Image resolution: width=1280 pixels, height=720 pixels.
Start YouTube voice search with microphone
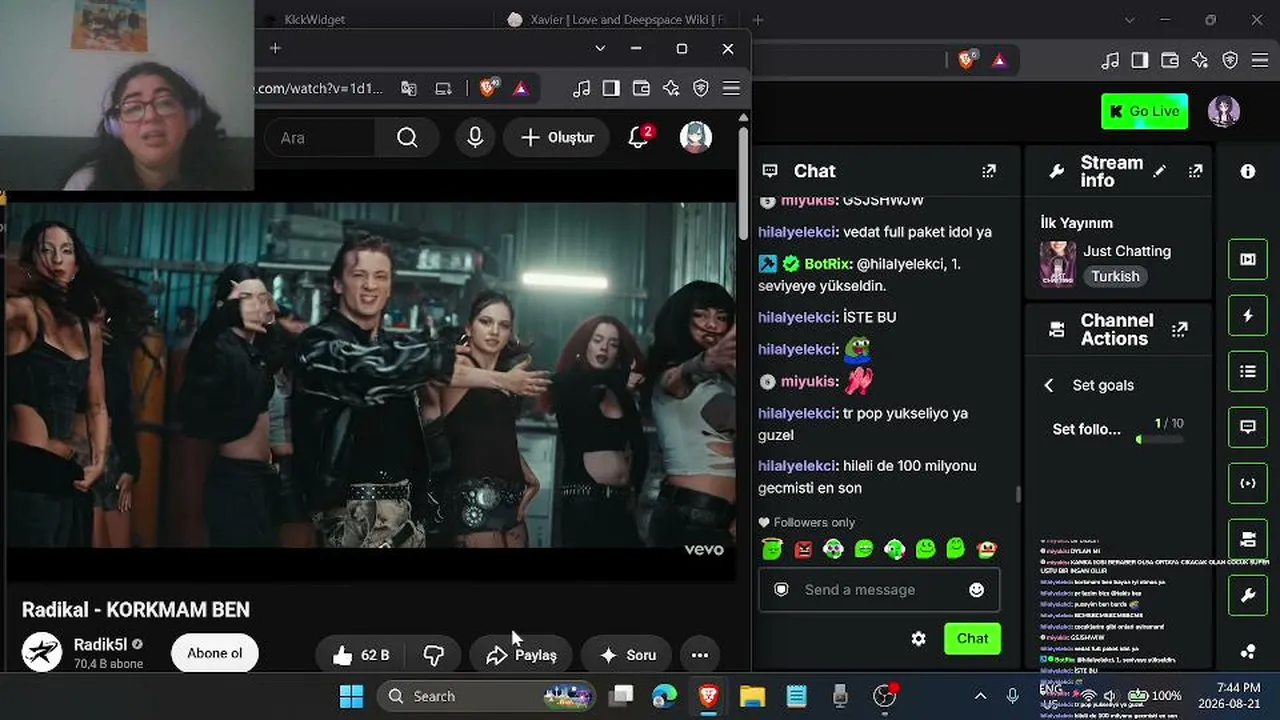[x=475, y=138]
